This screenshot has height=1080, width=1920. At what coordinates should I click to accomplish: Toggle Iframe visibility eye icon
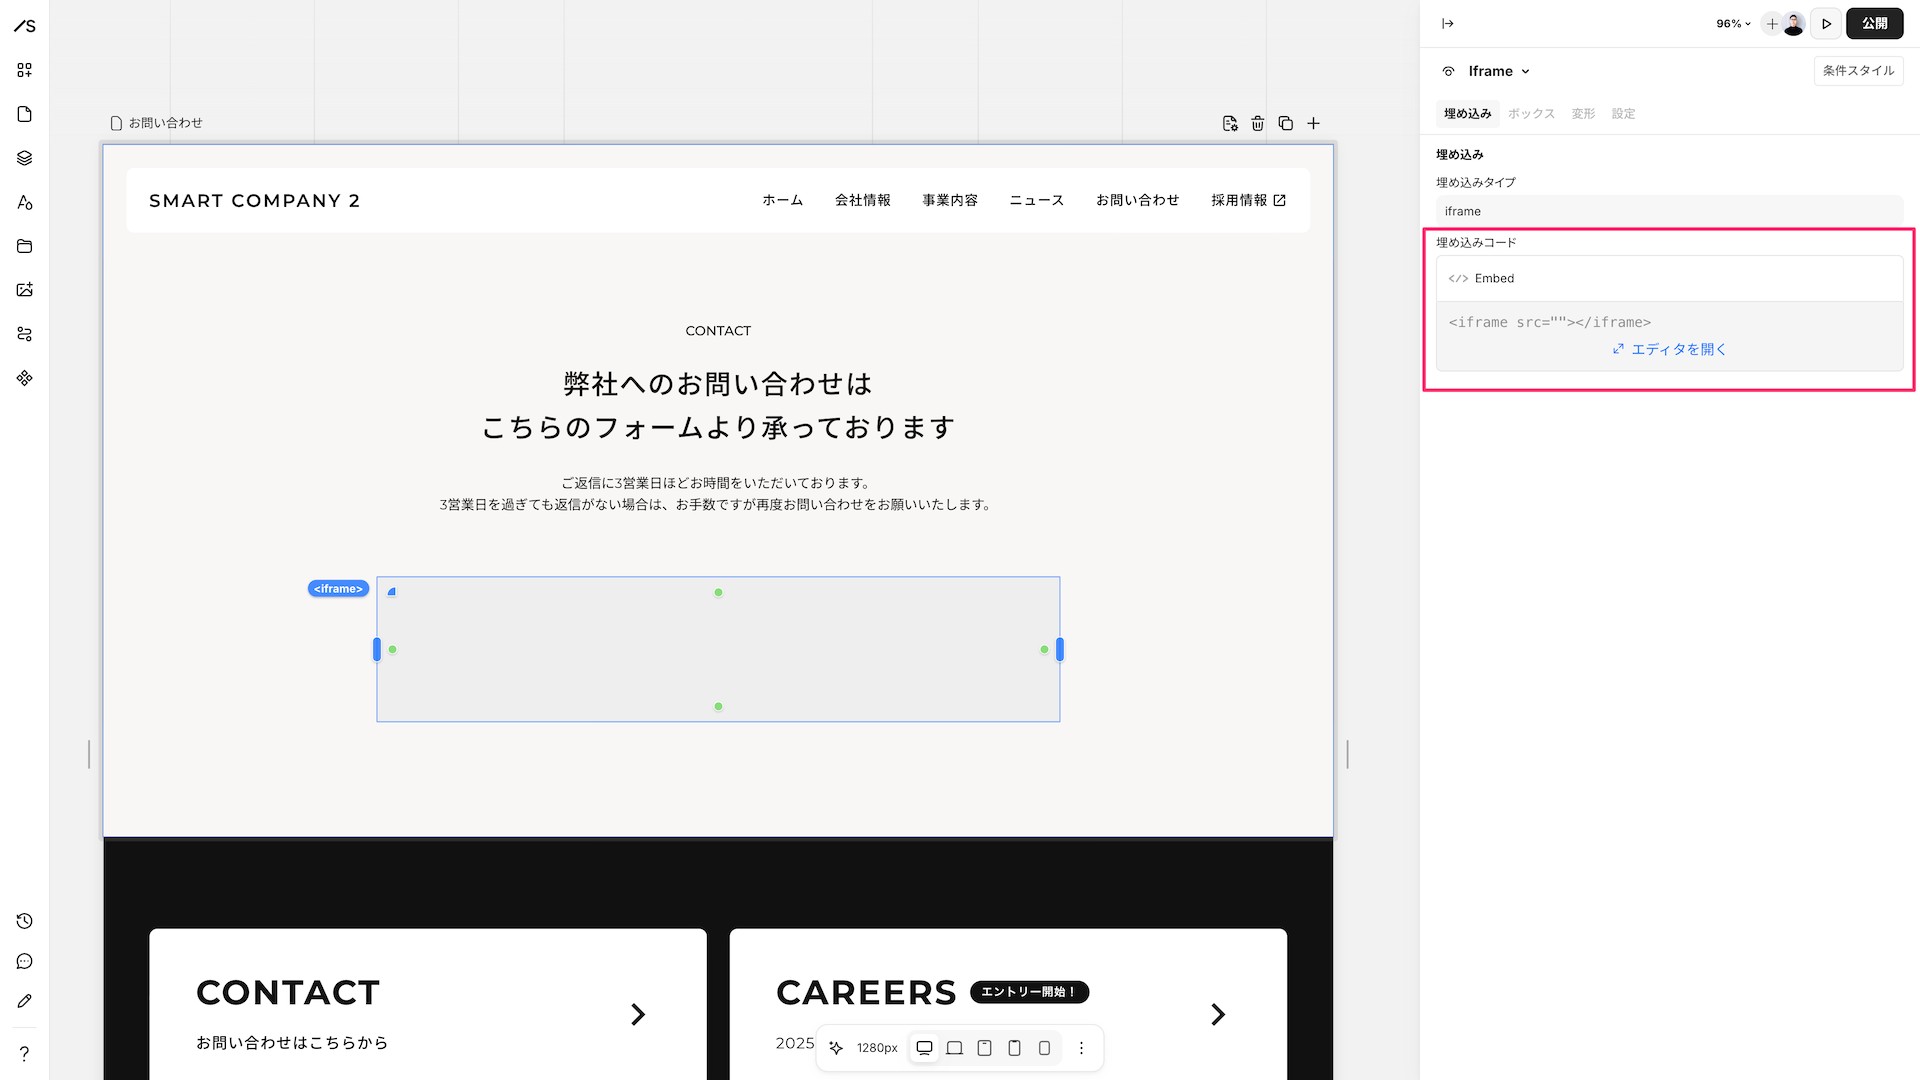coord(1448,71)
